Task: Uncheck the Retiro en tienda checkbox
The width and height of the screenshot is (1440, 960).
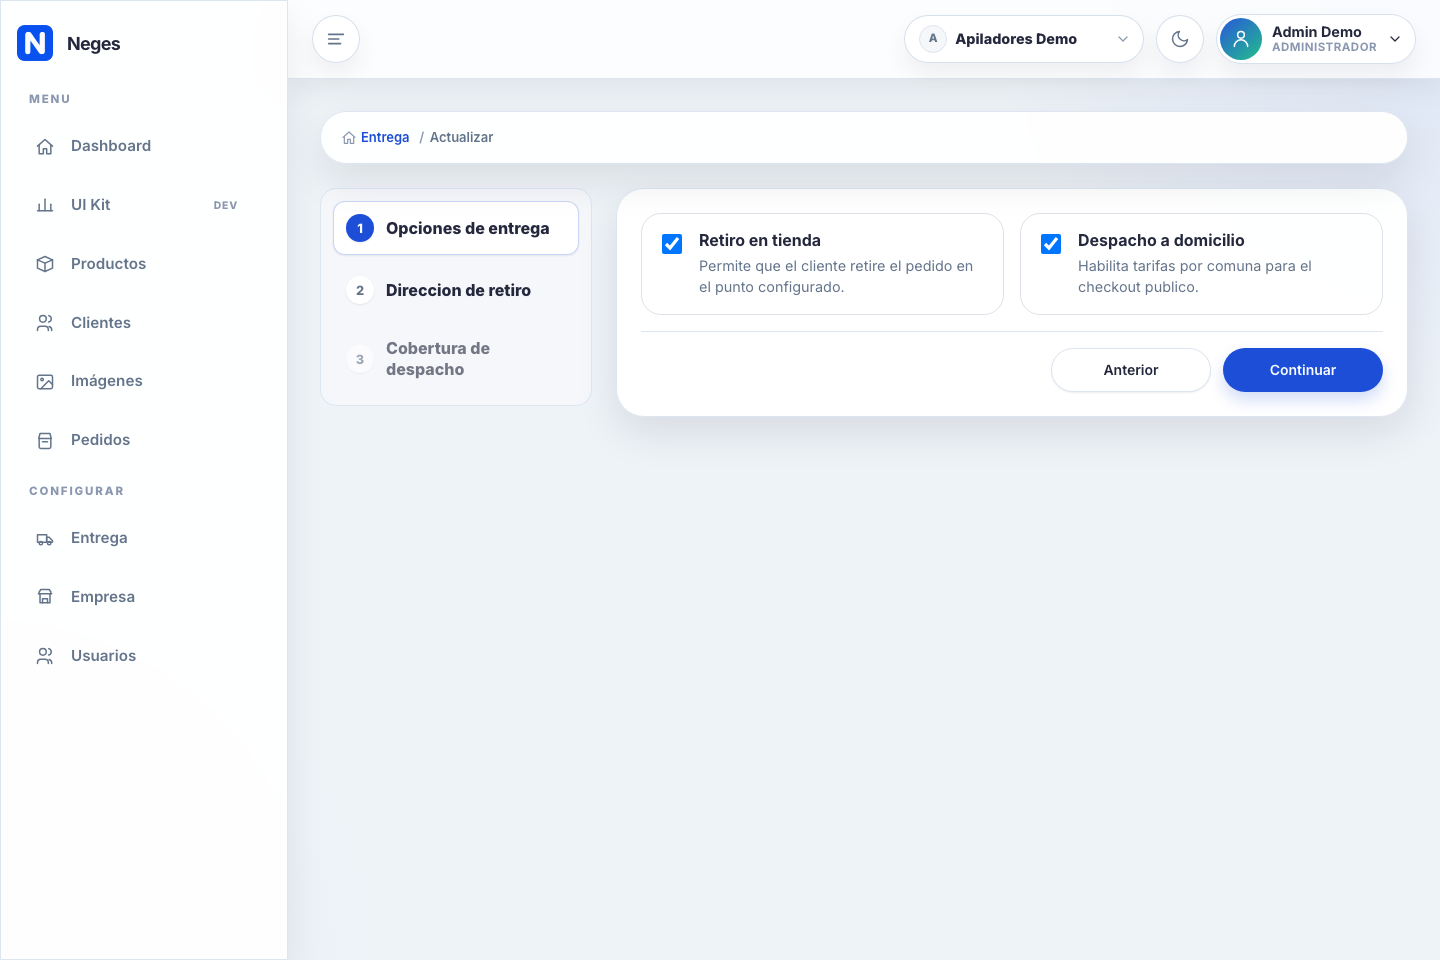Action: [x=672, y=244]
